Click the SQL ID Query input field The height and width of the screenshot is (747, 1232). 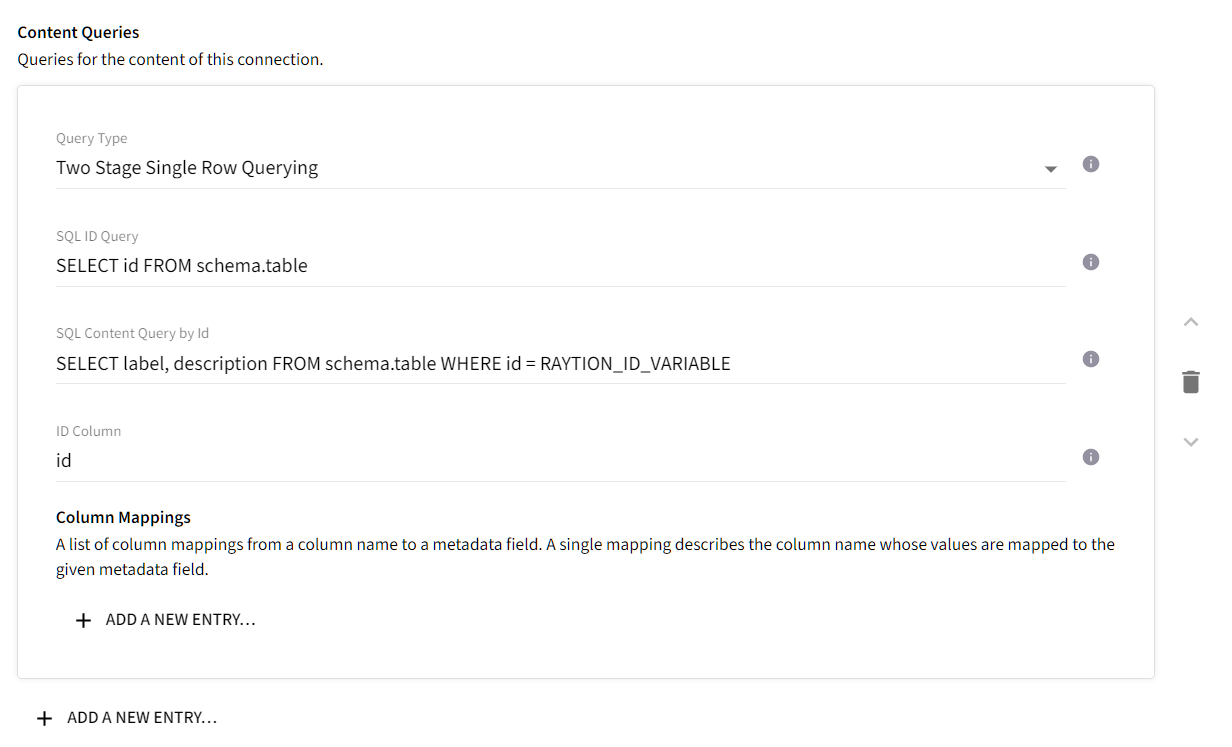[400, 265]
